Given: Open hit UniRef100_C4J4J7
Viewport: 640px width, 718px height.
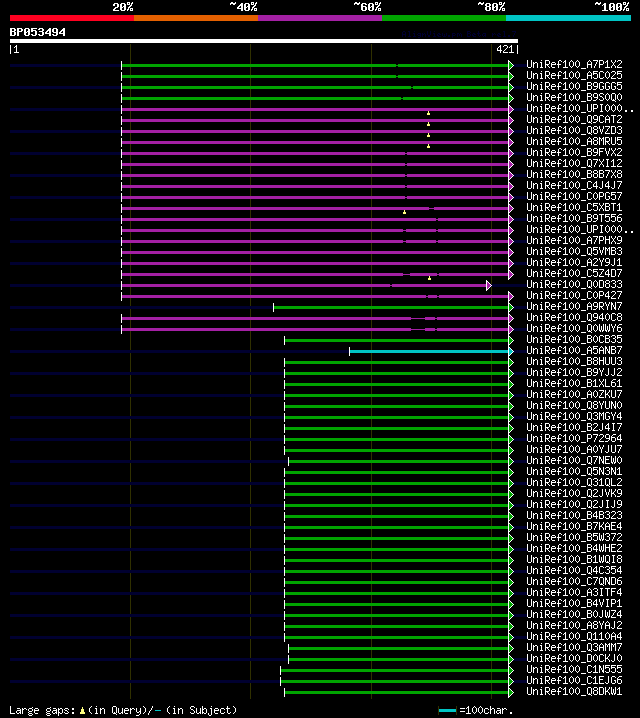Looking at the screenshot, I should pos(574,185).
